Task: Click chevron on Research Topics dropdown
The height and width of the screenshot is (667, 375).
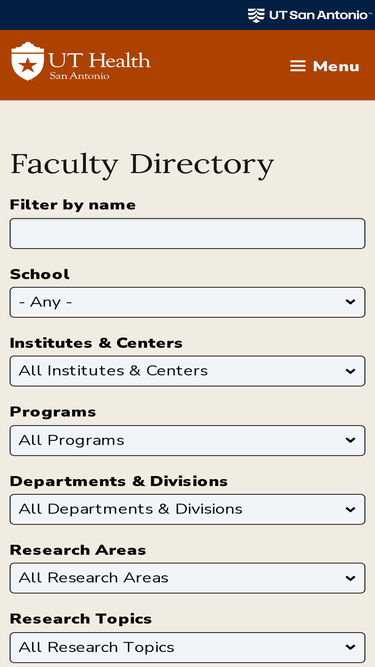Action: (x=350, y=647)
